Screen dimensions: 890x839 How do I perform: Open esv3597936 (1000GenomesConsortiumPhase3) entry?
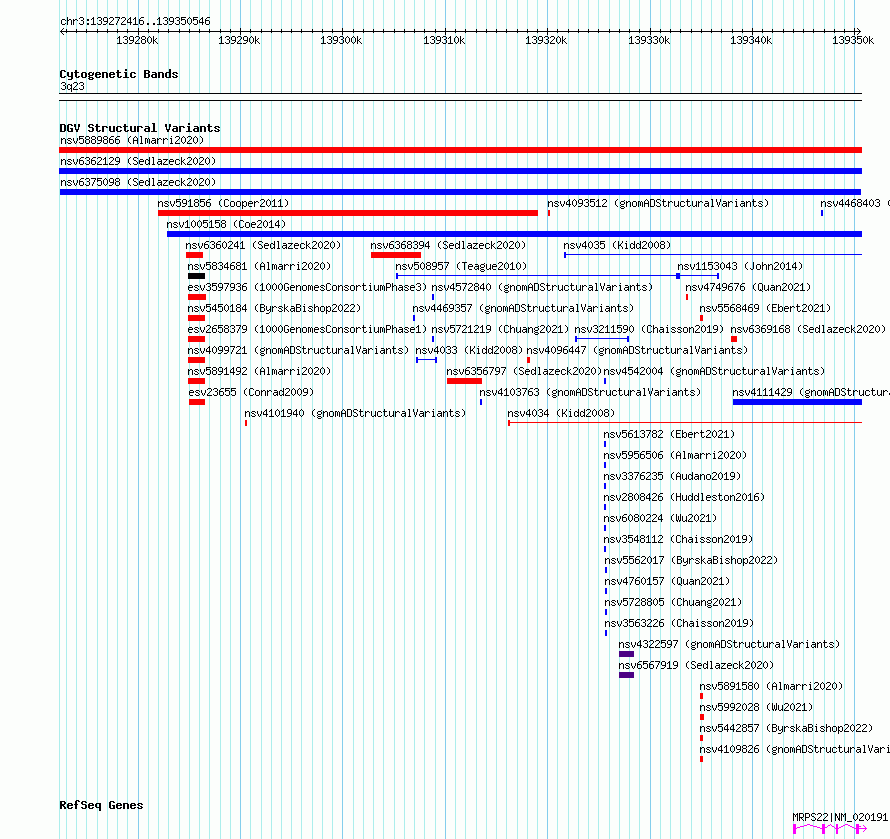pos(307,287)
